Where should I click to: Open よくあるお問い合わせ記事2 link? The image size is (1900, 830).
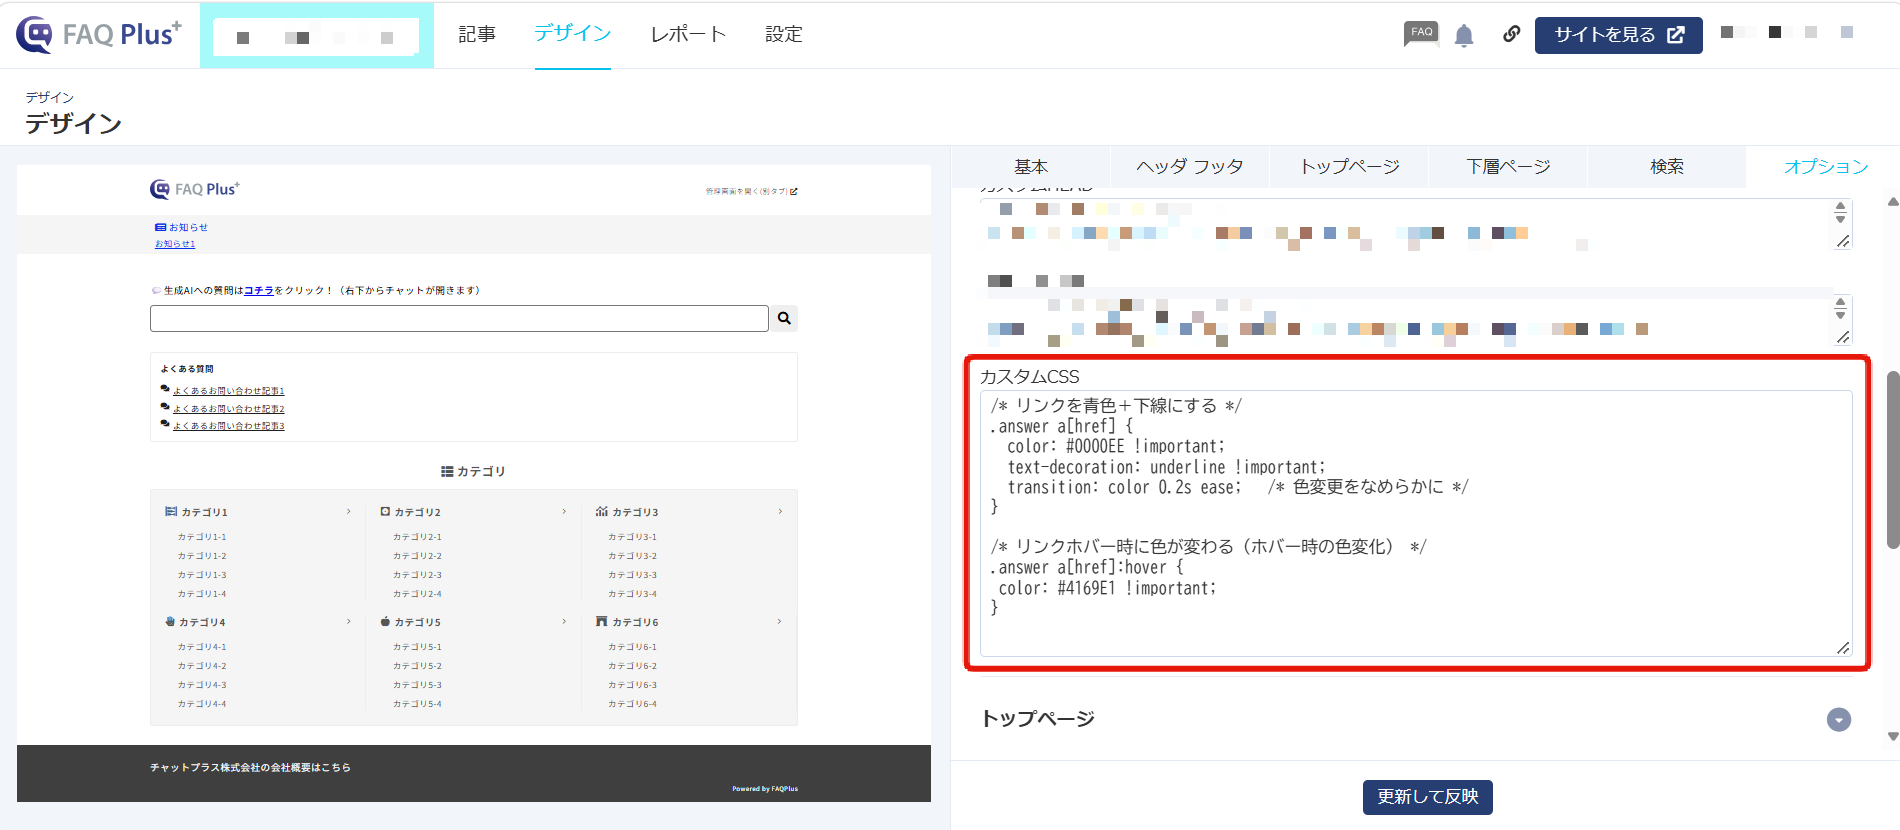(228, 409)
